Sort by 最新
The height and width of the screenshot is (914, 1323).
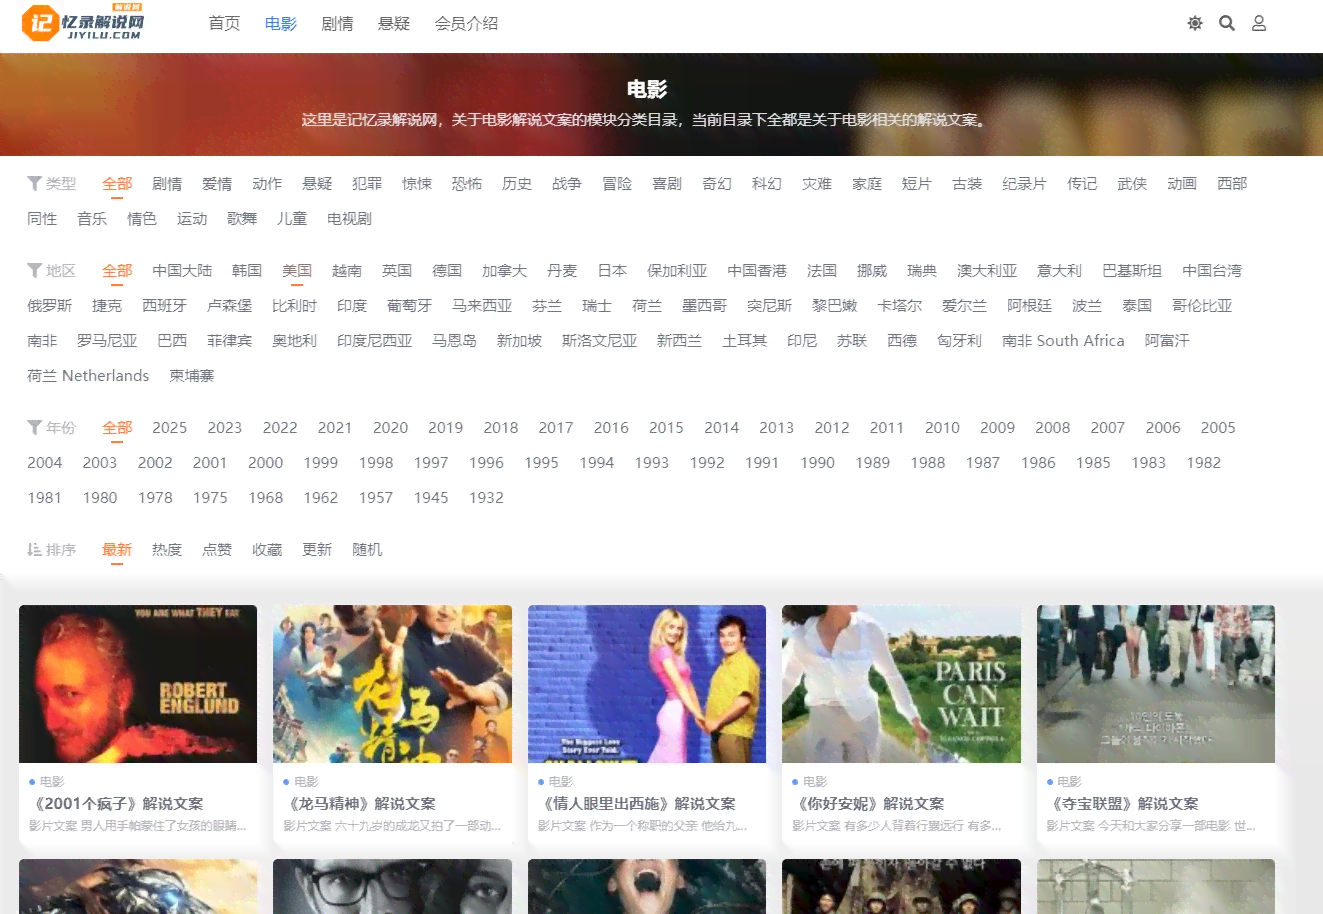[117, 550]
